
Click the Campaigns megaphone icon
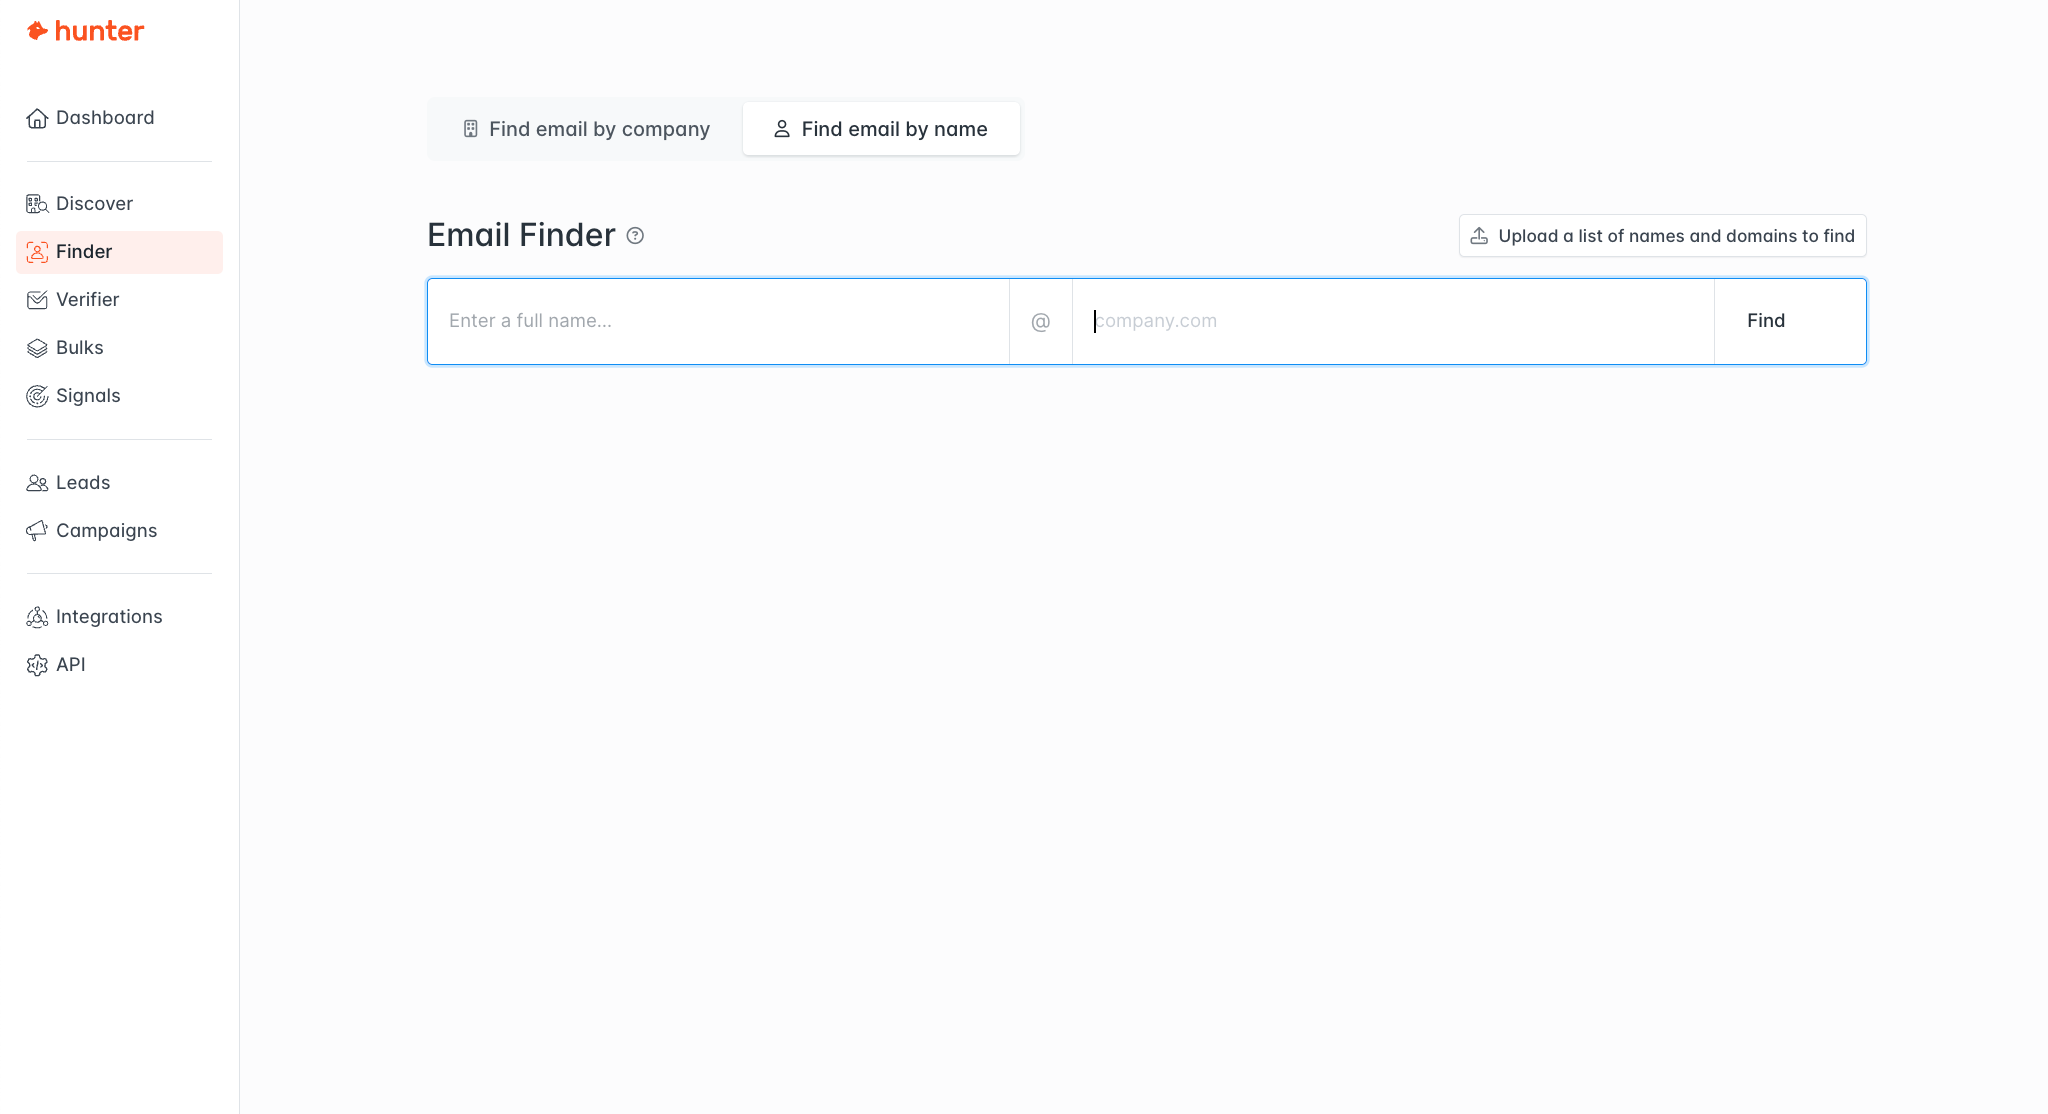(x=37, y=531)
